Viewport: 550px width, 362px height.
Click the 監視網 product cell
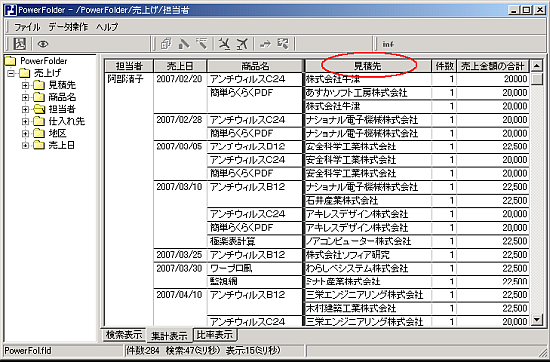point(255,282)
